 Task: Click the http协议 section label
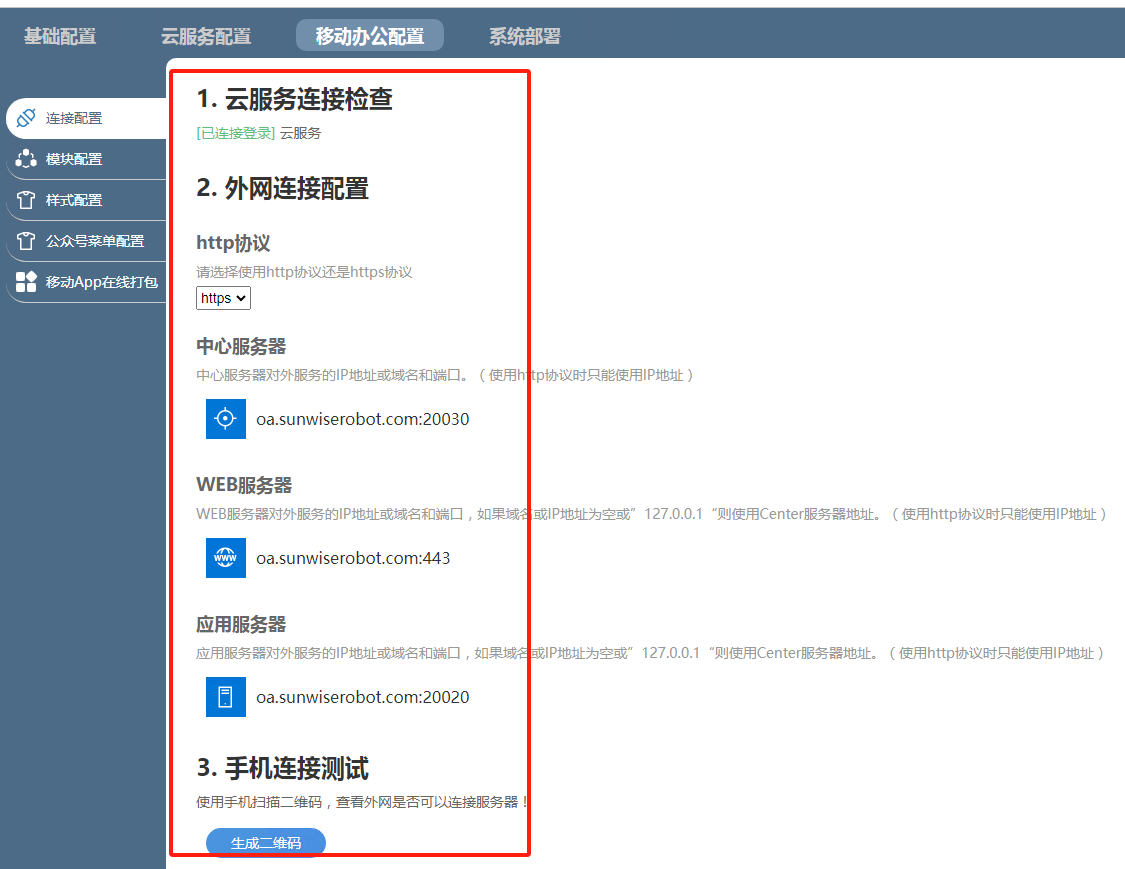pos(233,243)
